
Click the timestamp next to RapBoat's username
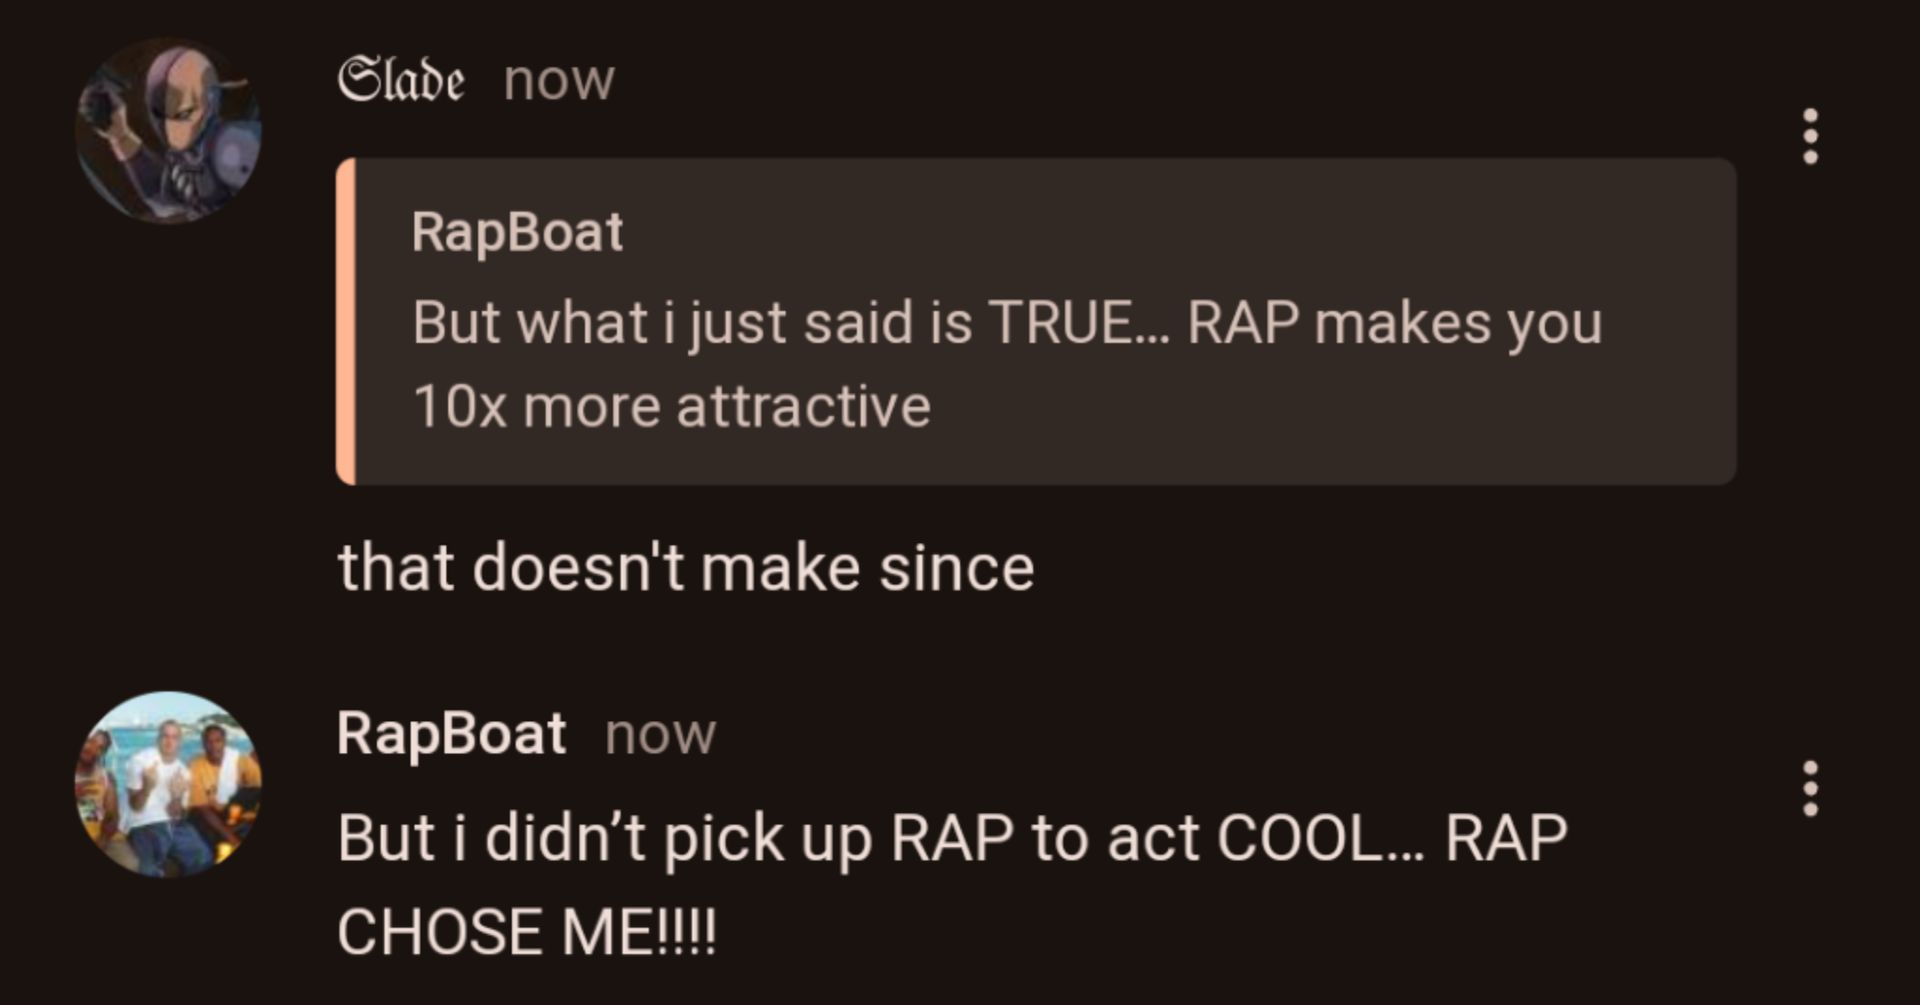[660, 735]
